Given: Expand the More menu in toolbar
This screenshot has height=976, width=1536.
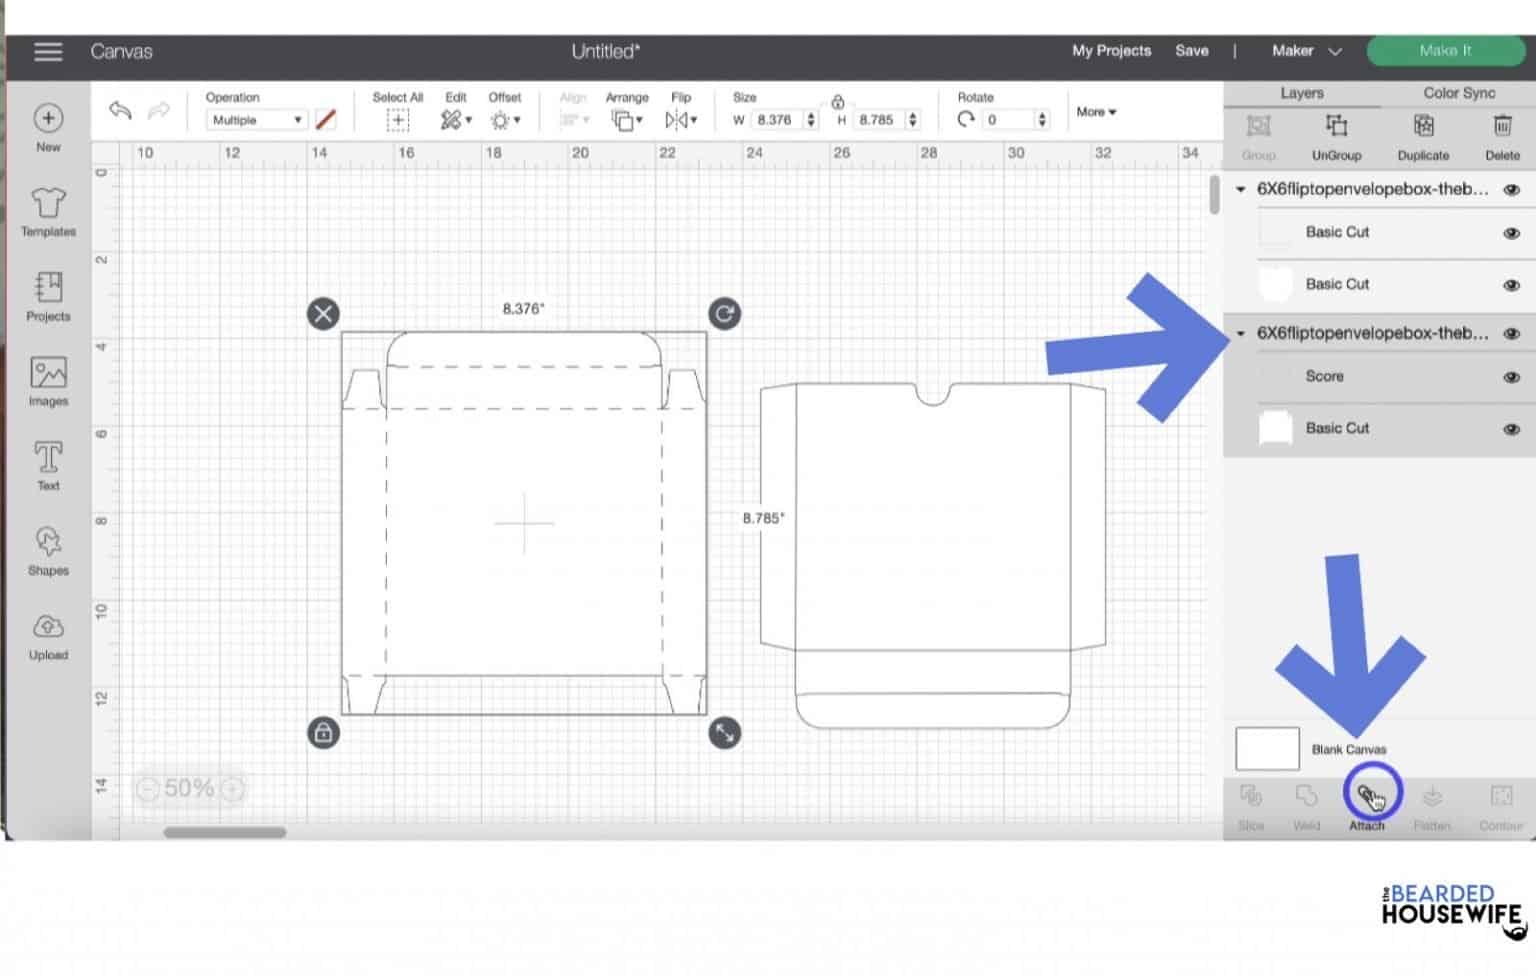Looking at the screenshot, I should click(x=1096, y=112).
